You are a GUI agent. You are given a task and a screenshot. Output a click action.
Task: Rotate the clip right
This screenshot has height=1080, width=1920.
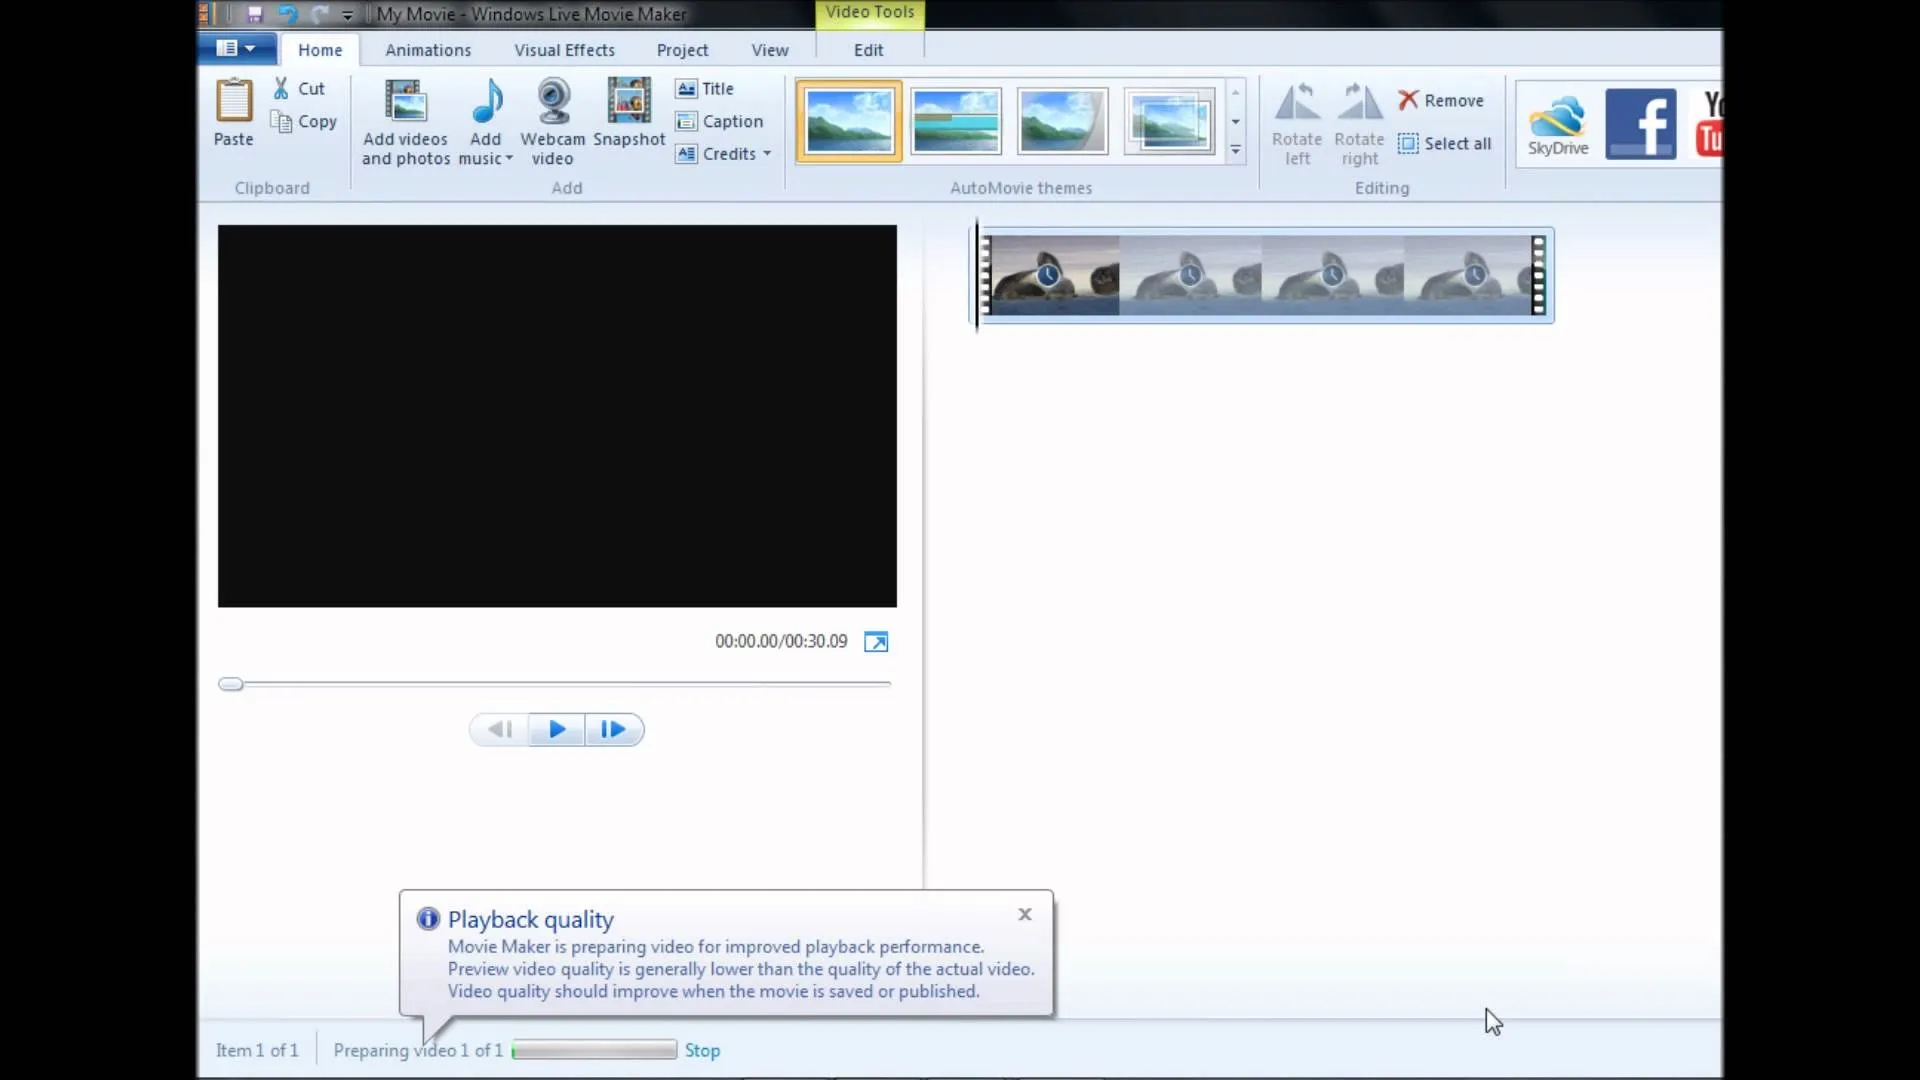pos(1359,123)
